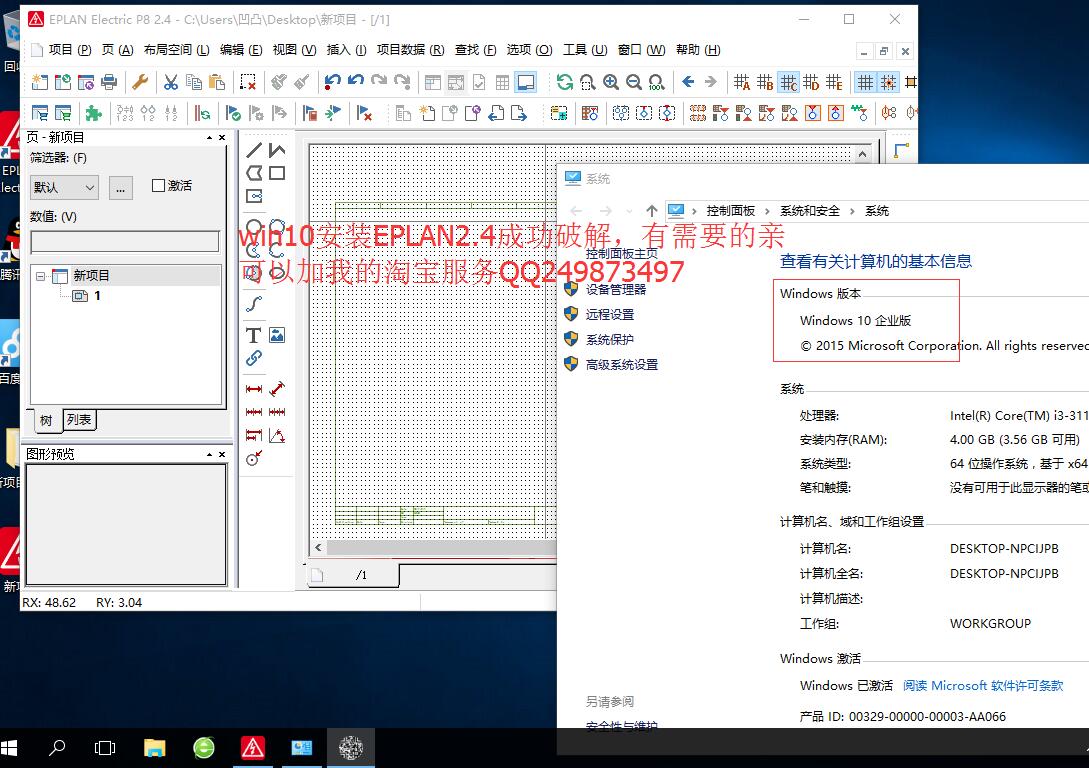Image resolution: width=1089 pixels, height=768 pixels.
Task: Open 系统保护 link in System window
Action: [609, 340]
